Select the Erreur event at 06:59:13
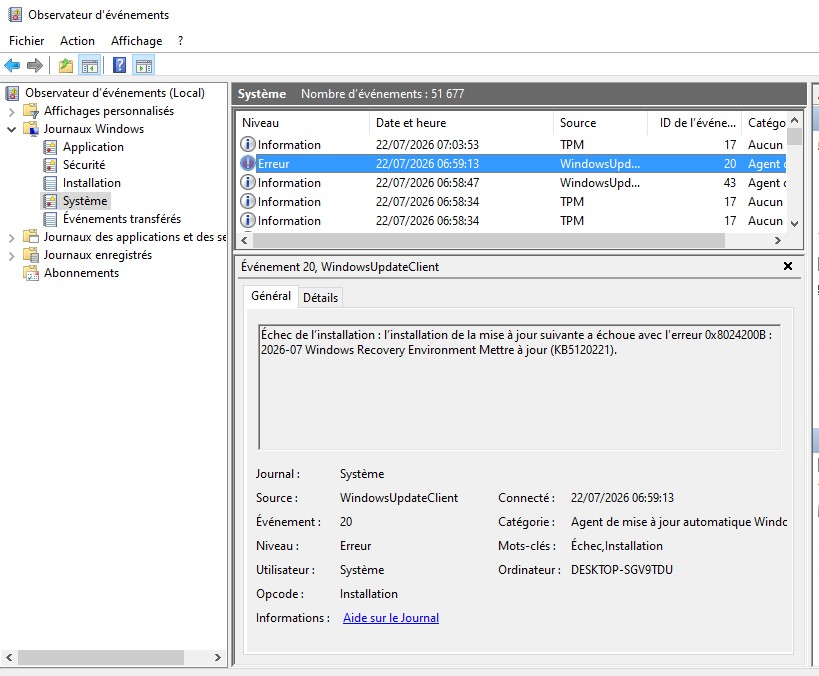Image resolution: width=819 pixels, height=676 pixels. [512, 164]
